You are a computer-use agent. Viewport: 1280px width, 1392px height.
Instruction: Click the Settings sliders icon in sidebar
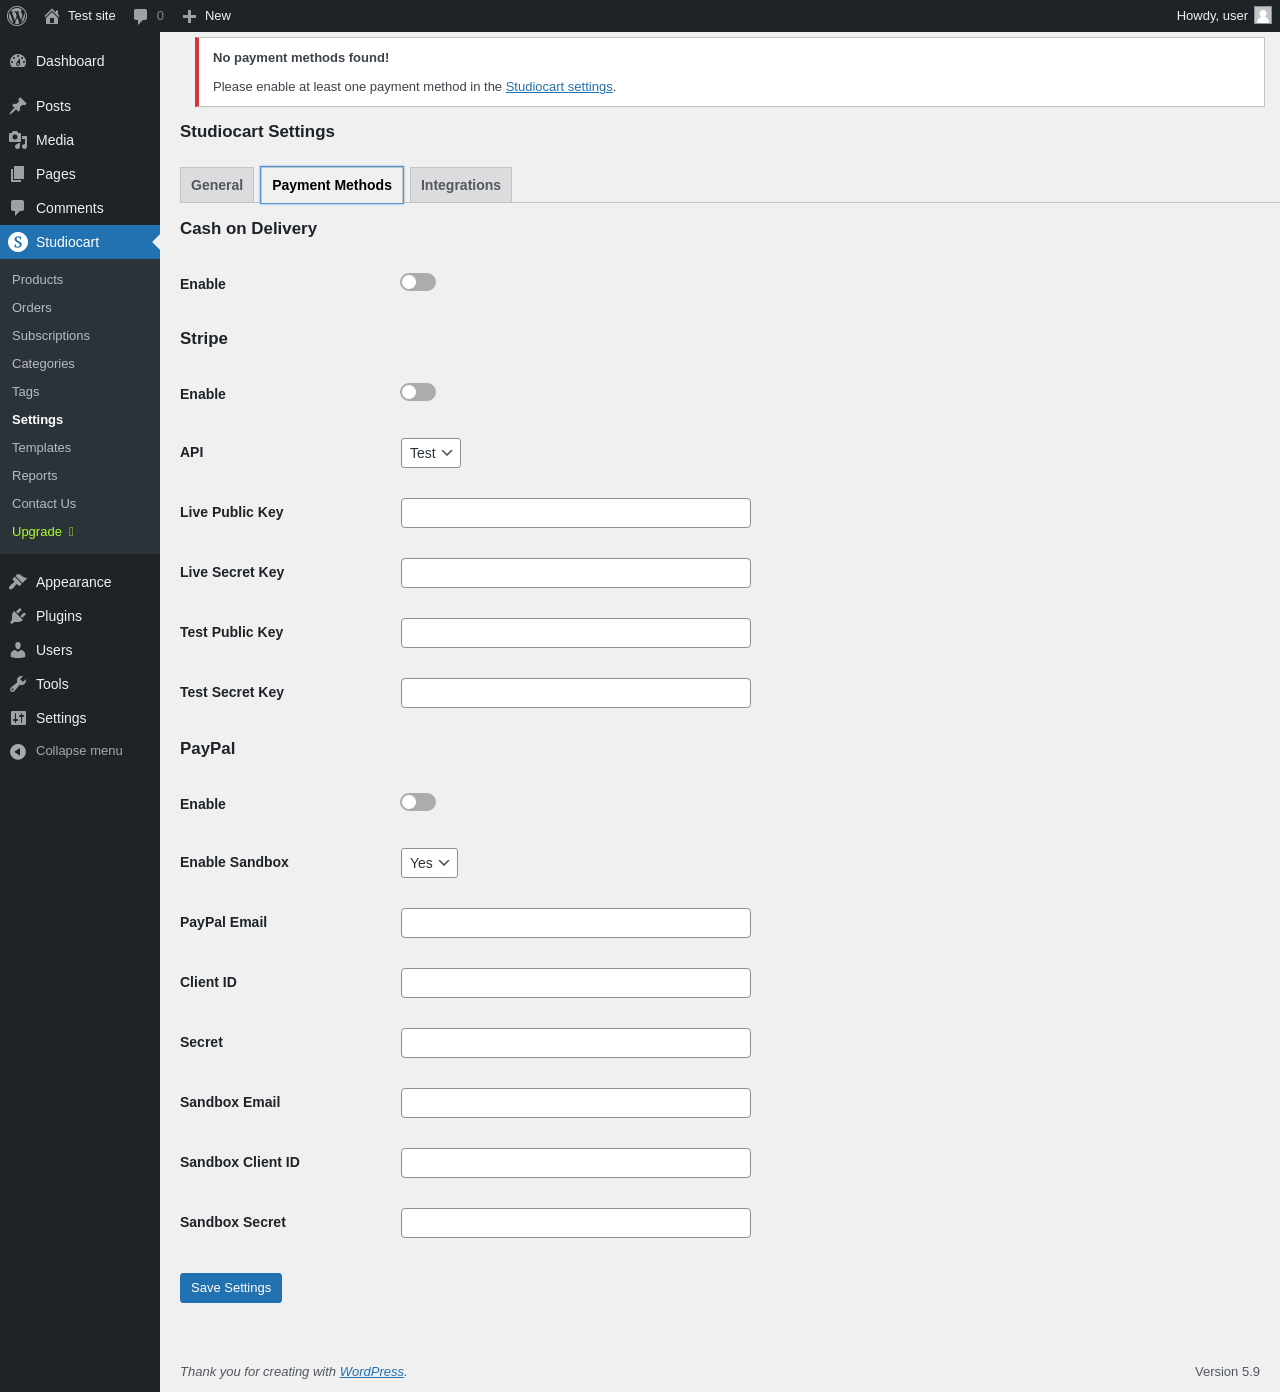(x=18, y=718)
